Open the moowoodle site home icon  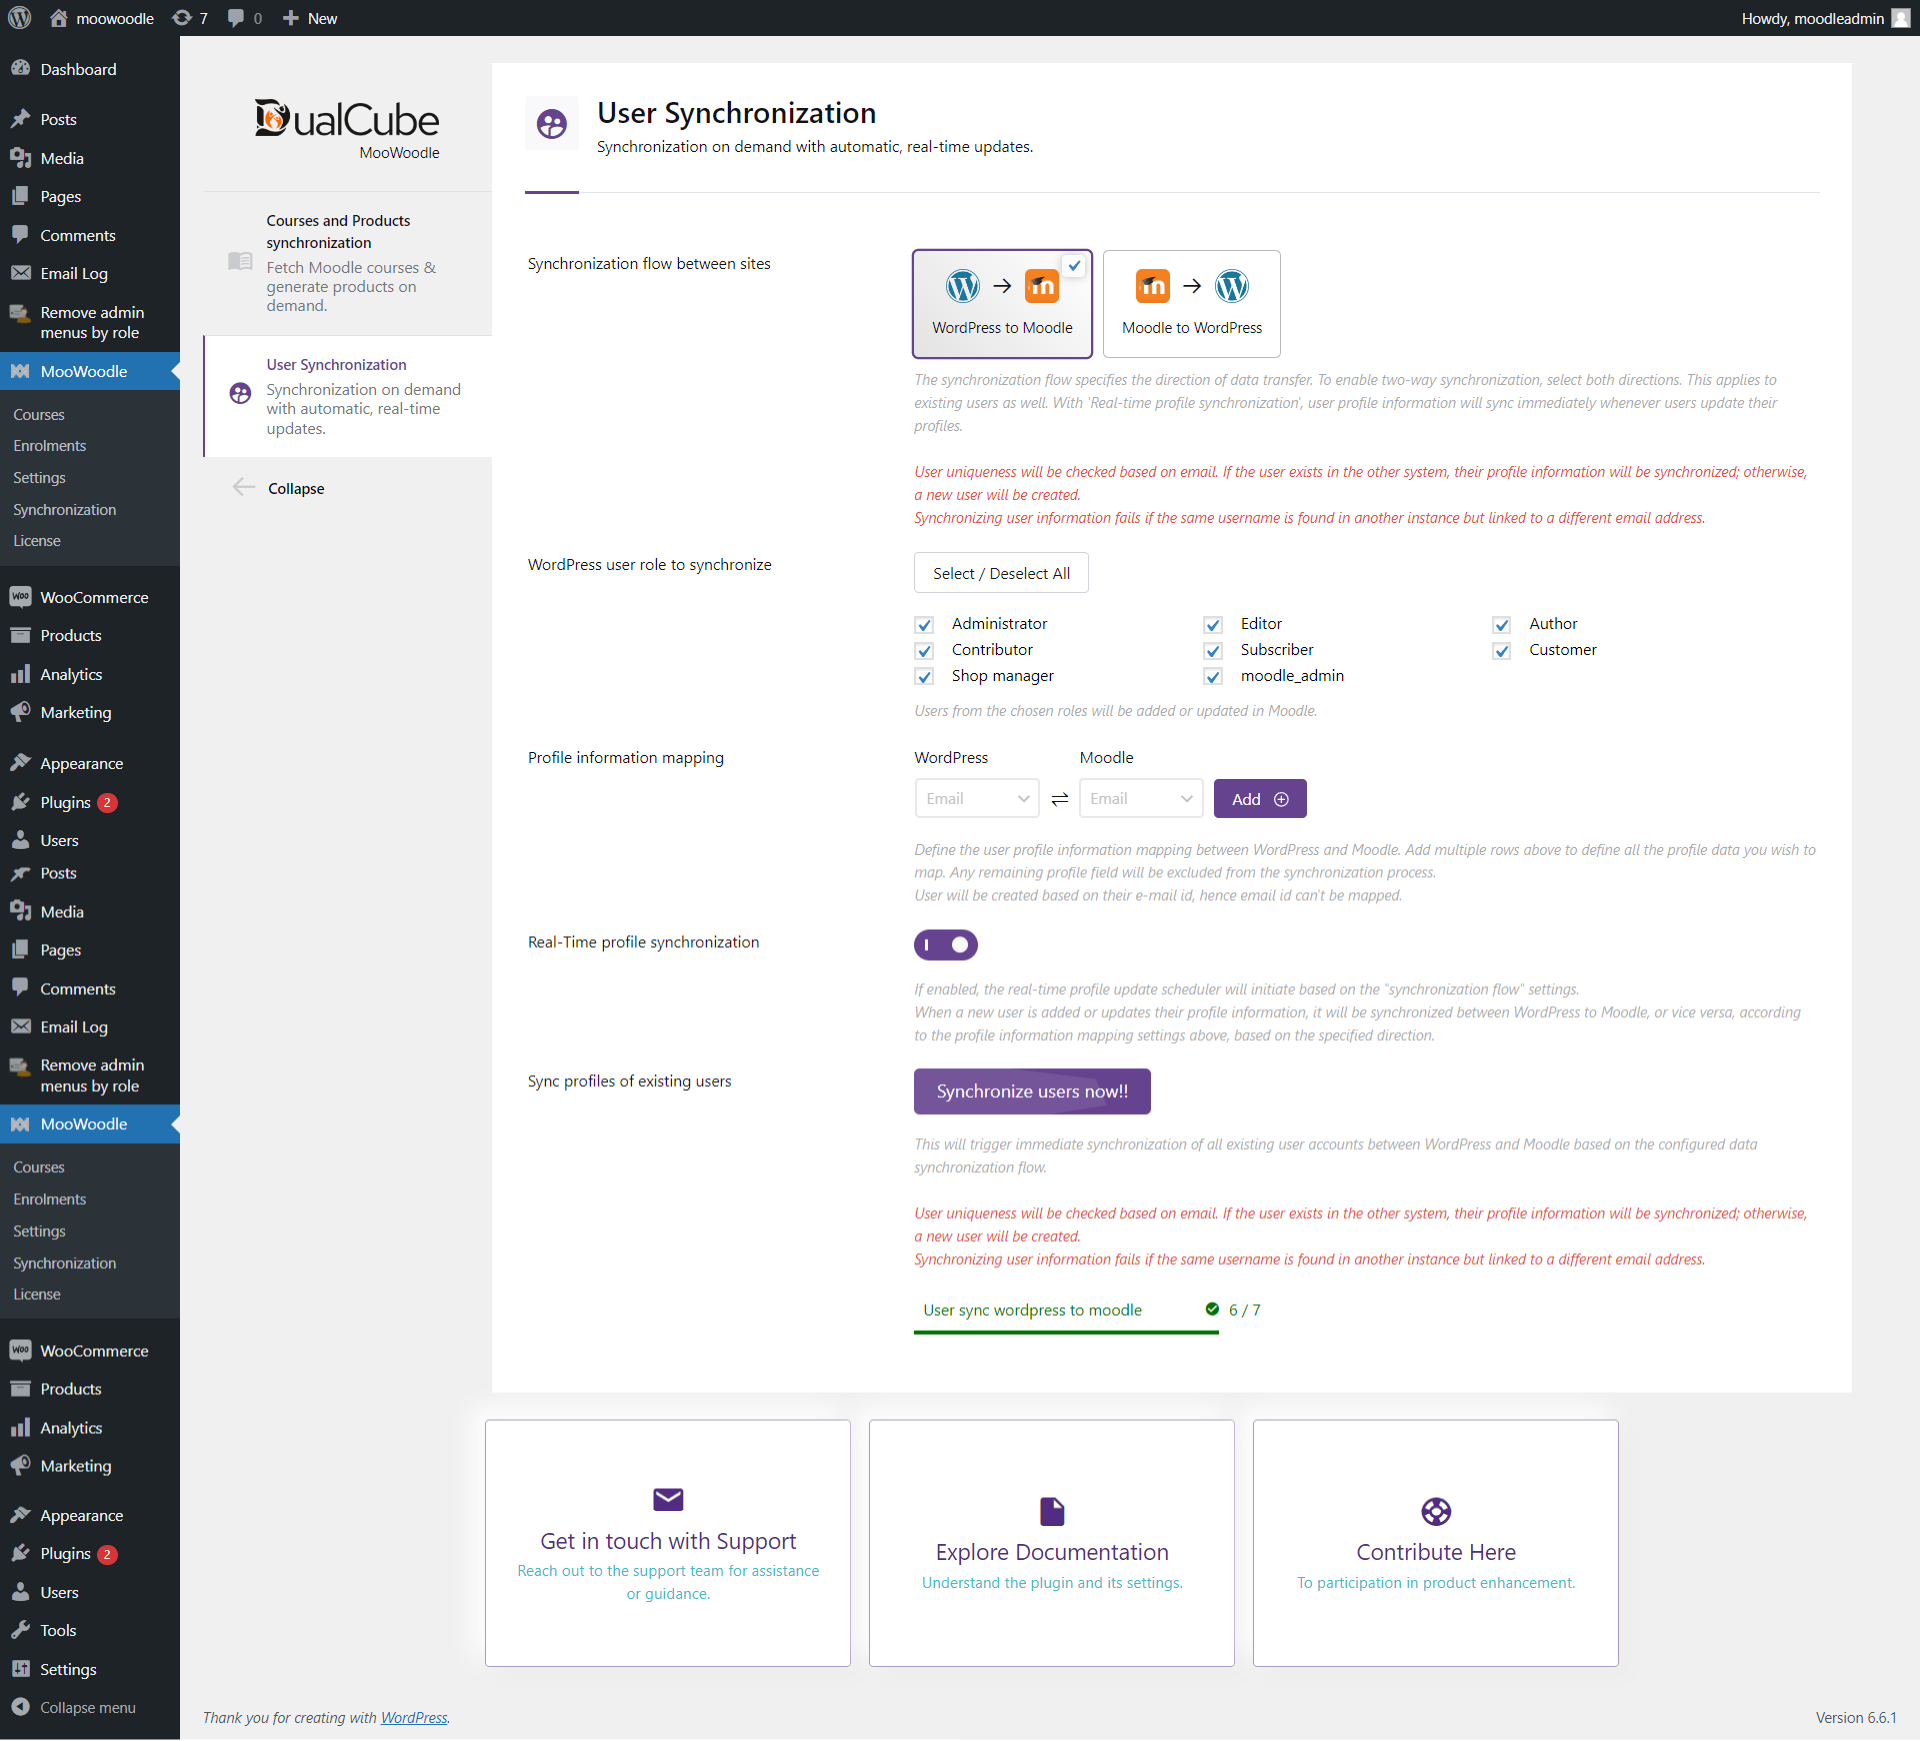pyautogui.click(x=59, y=18)
